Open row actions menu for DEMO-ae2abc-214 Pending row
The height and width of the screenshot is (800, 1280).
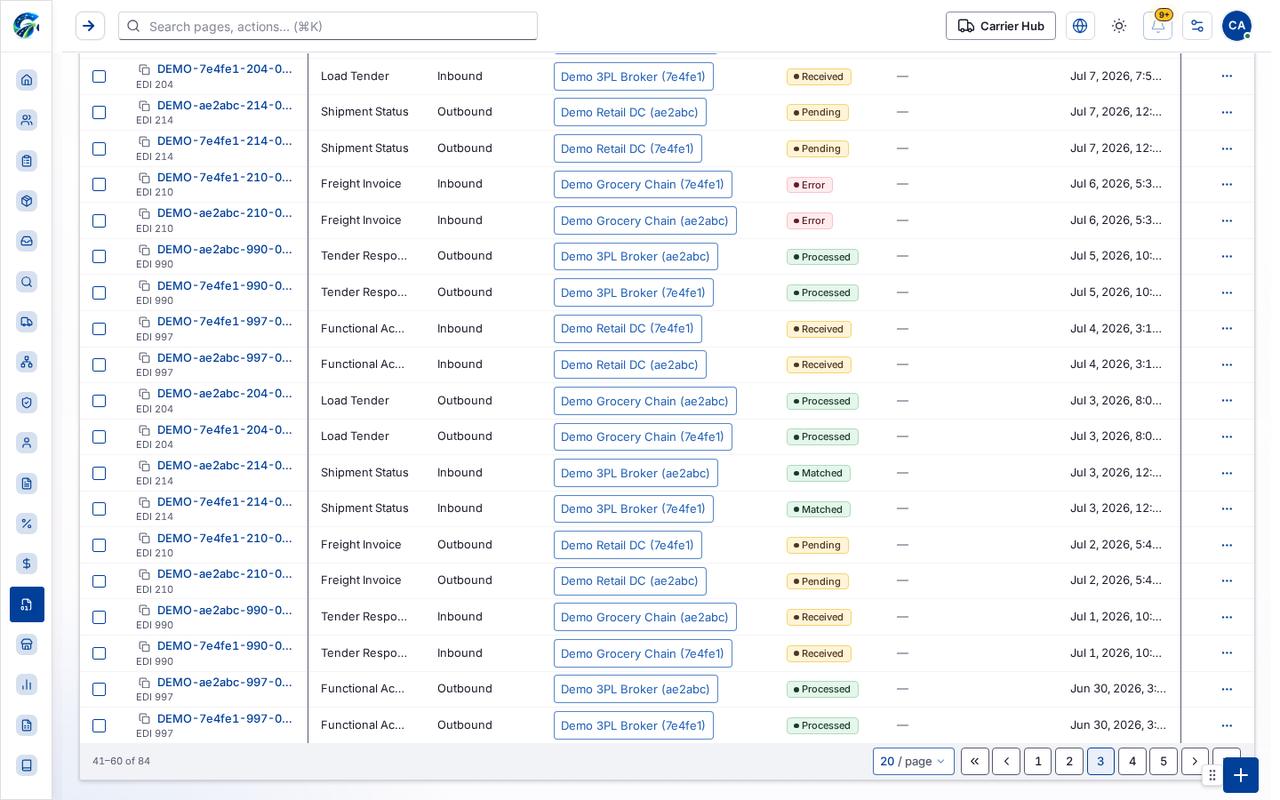[x=1226, y=112]
